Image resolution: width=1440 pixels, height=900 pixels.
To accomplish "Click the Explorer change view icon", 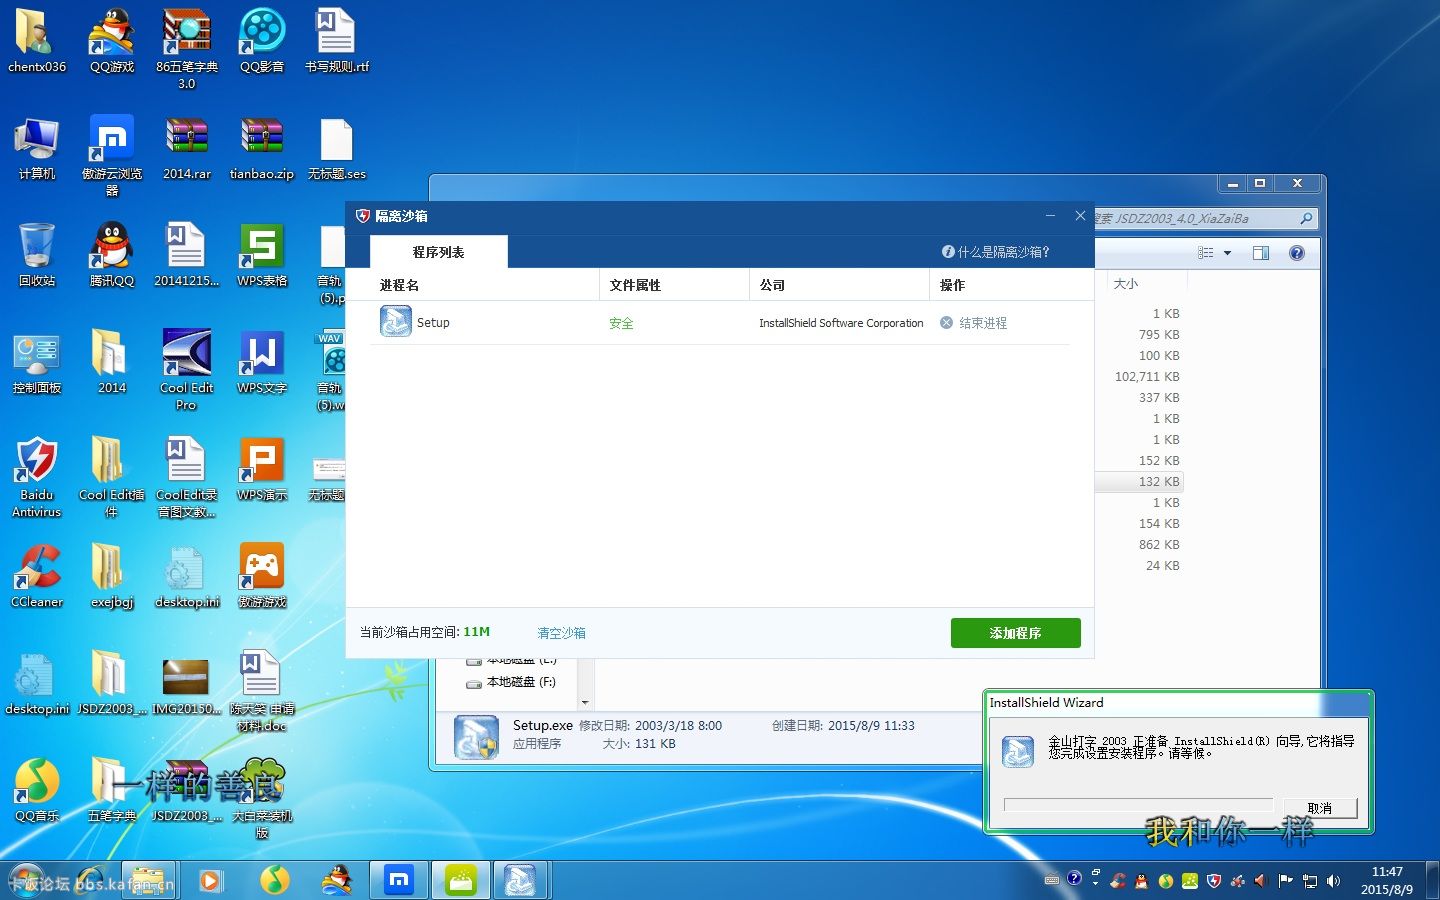I will (1206, 253).
